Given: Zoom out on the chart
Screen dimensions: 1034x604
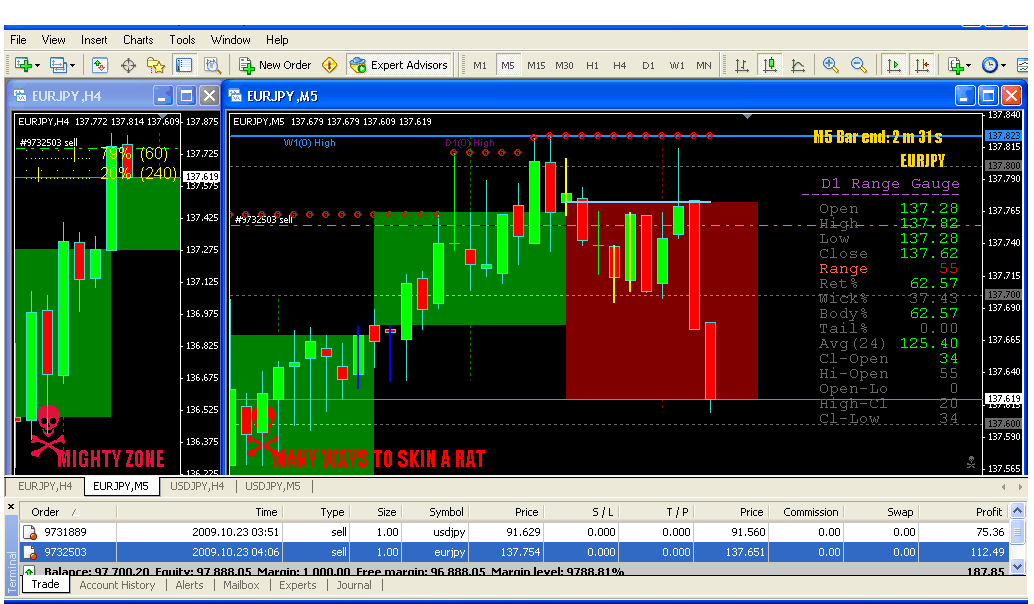Looking at the screenshot, I should pos(859,65).
